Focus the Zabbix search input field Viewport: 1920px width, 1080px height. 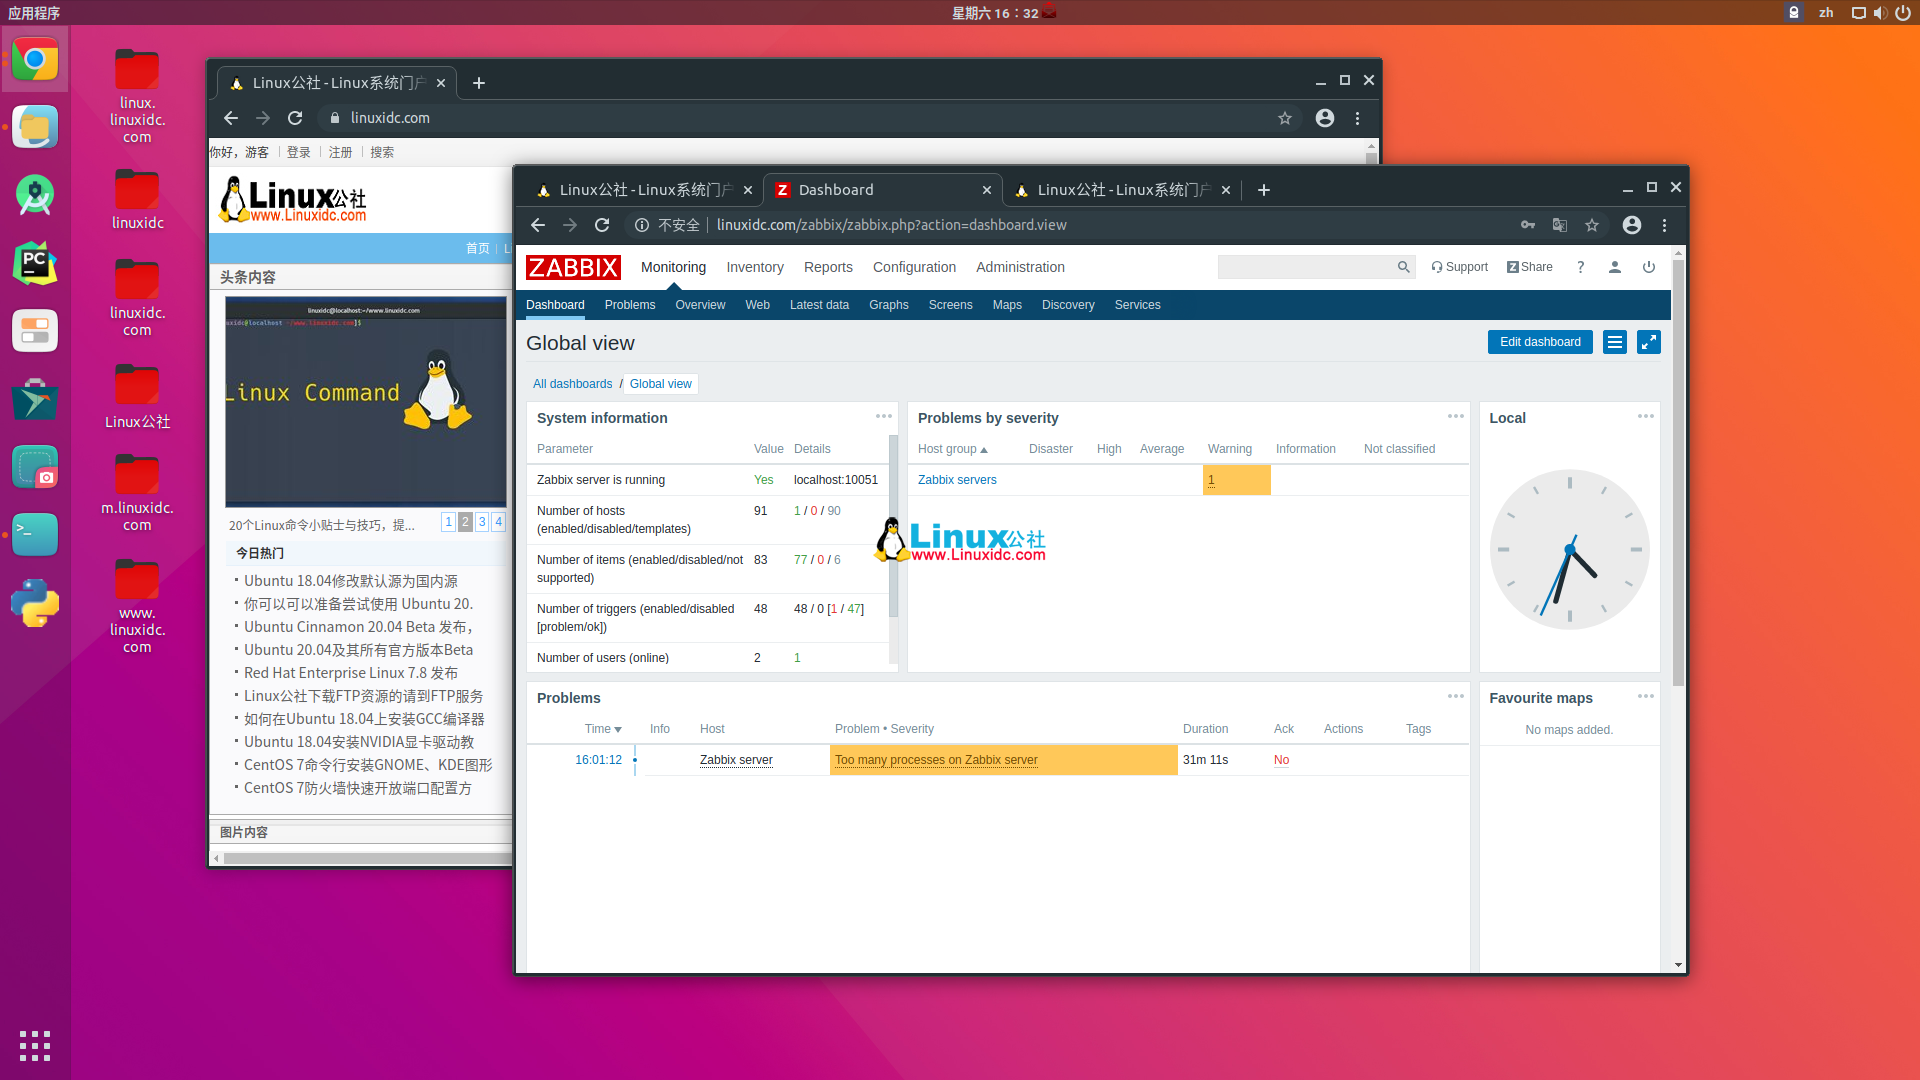click(x=1306, y=267)
